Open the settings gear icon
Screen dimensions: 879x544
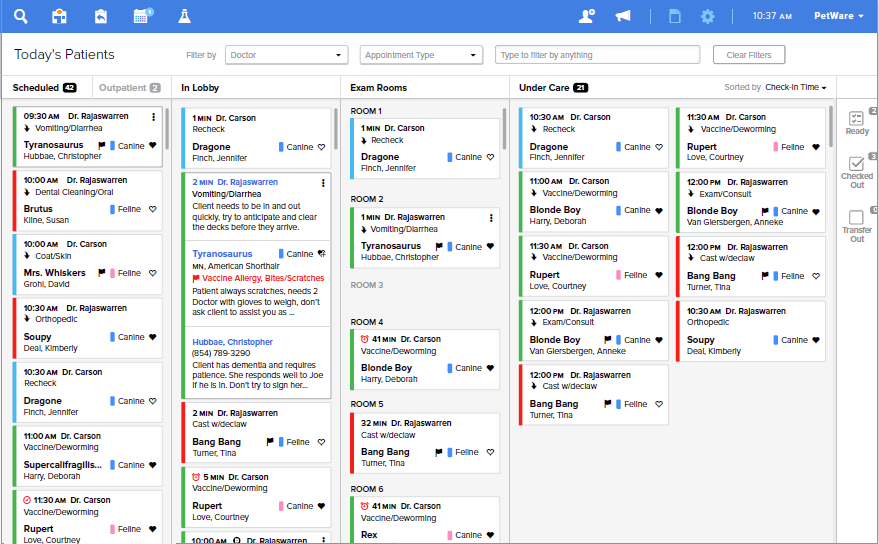707,16
